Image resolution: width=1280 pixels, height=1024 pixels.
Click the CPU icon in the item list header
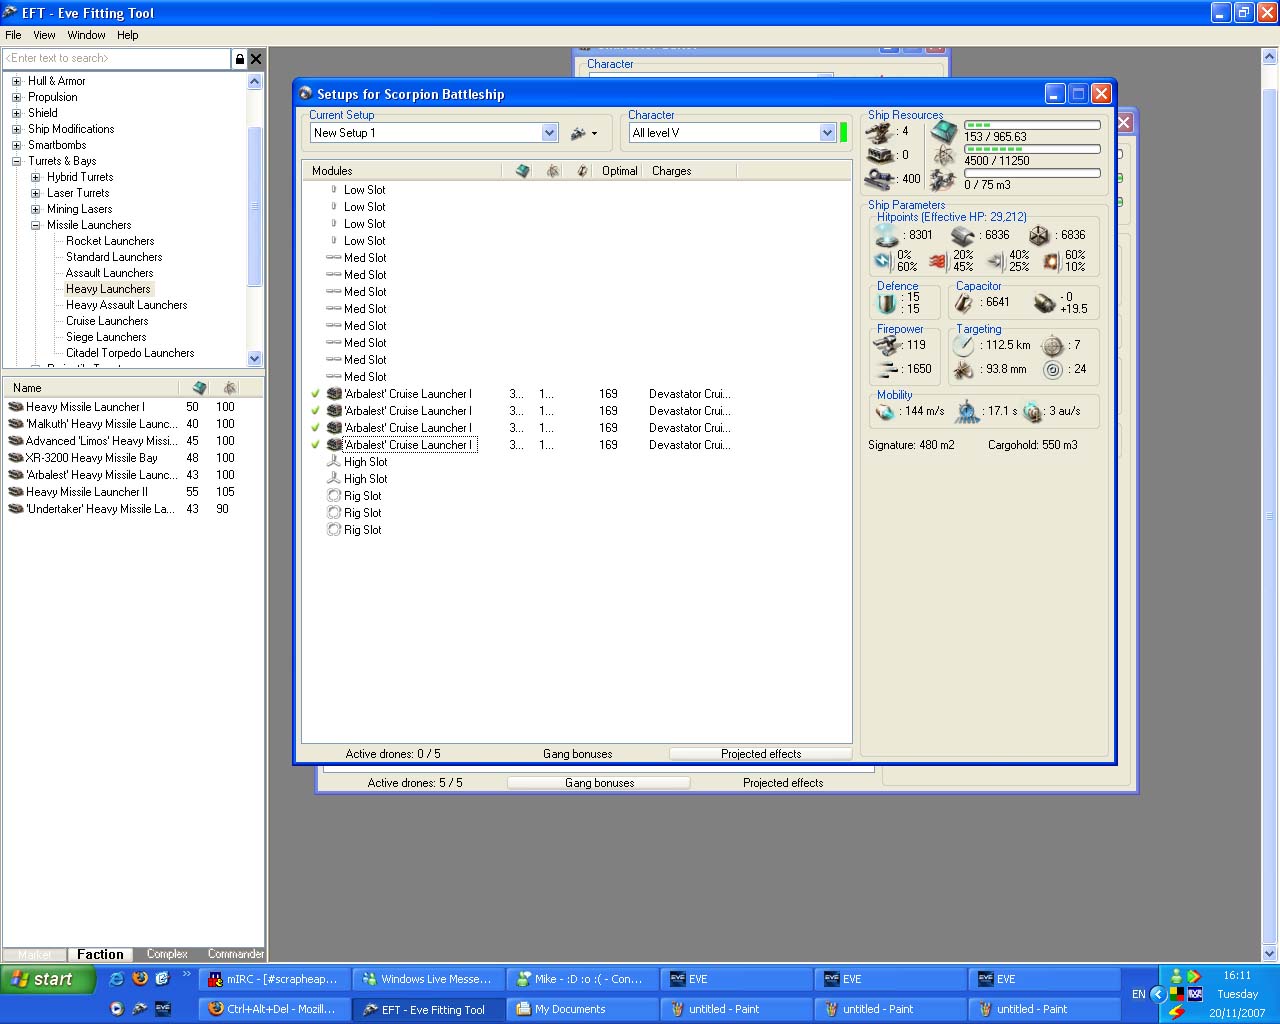coord(199,388)
